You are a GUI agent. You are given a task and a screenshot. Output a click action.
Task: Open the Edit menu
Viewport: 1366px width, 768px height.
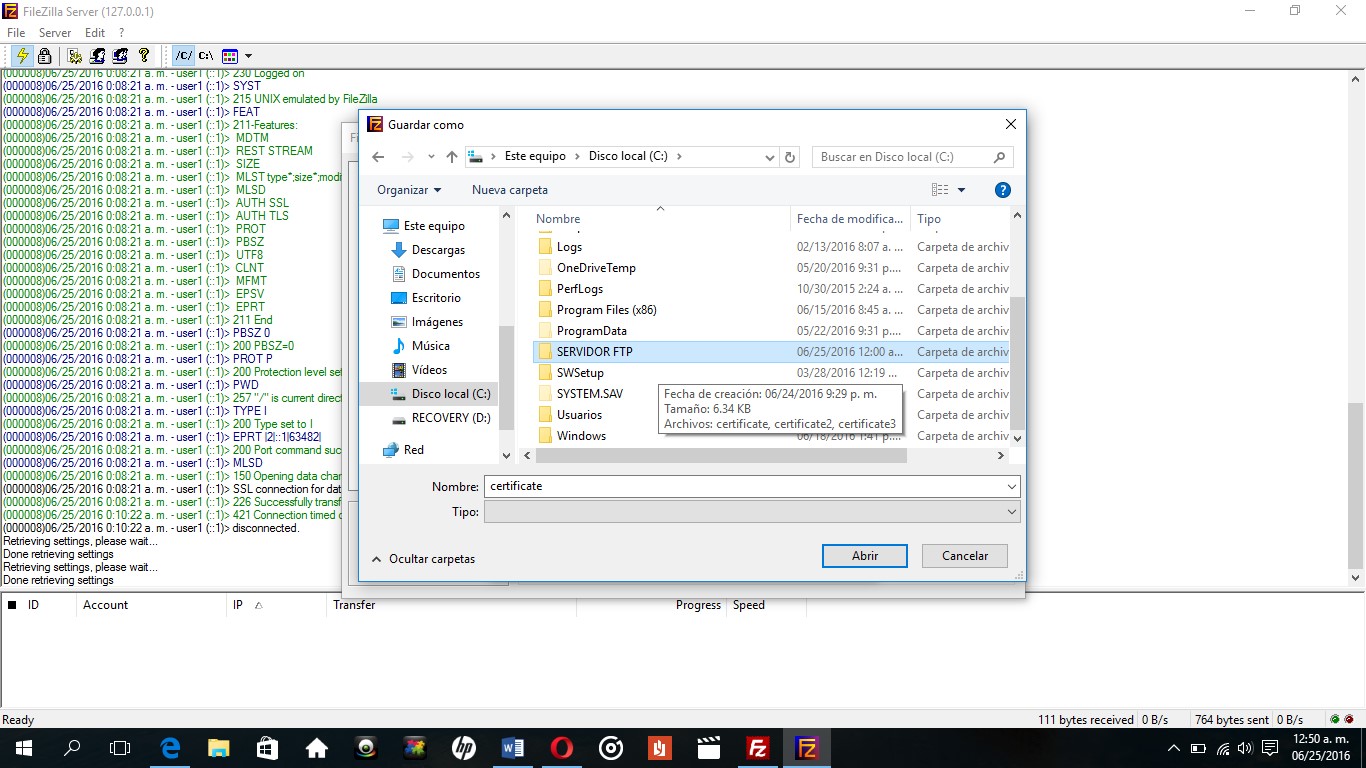tap(95, 32)
